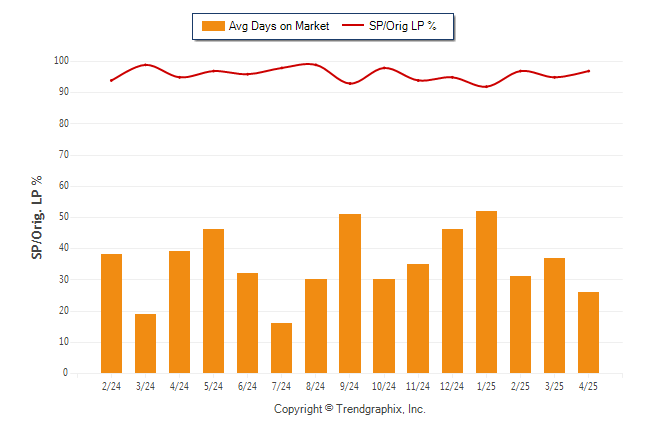Click the red line point above 8/24
The image size is (646, 434).
tap(316, 65)
